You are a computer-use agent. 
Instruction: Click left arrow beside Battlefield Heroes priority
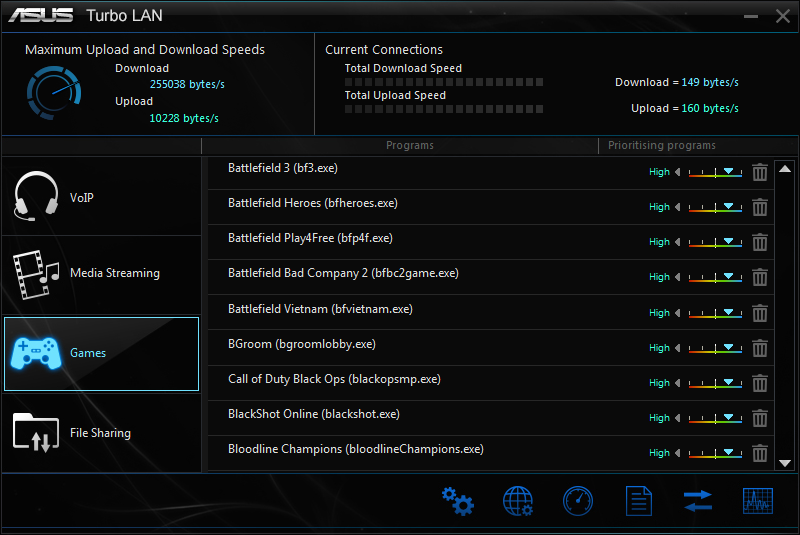pos(678,207)
